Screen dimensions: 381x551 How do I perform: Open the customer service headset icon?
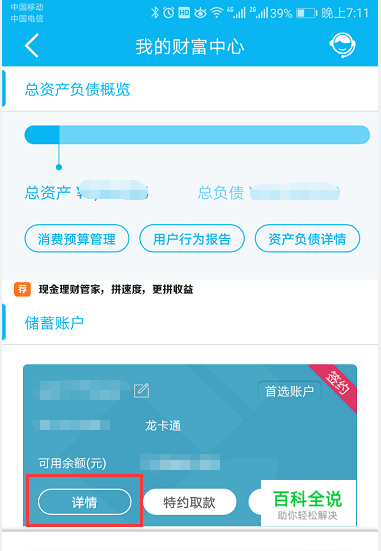342,45
